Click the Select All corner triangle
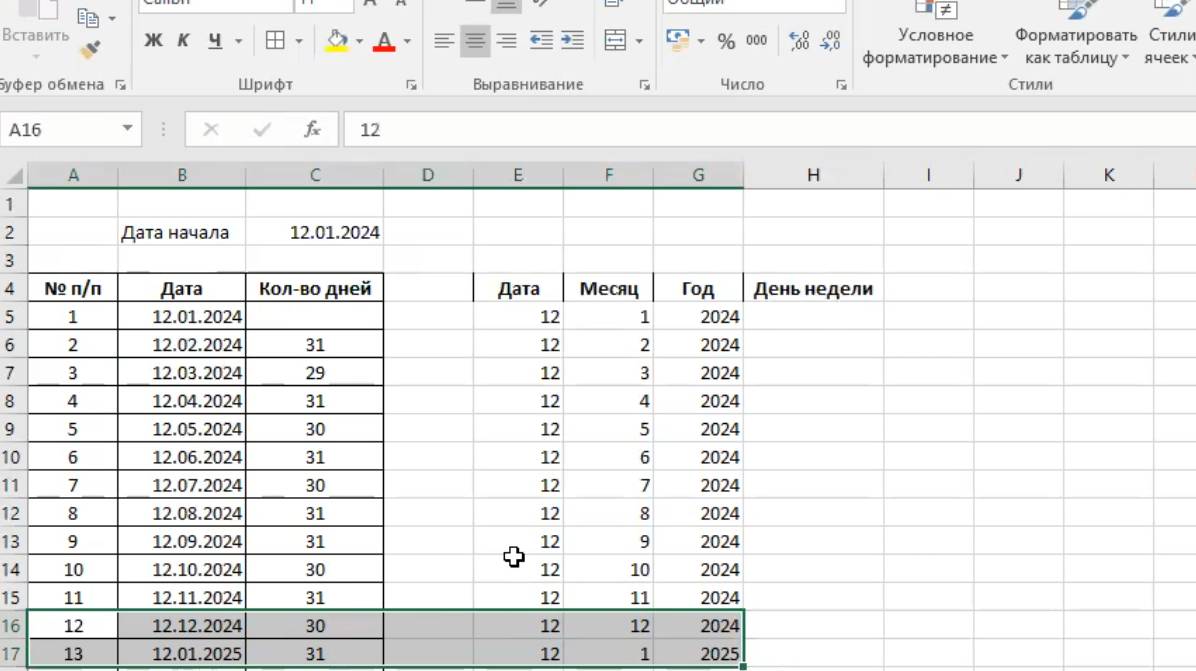Image resolution: width=1196 pixels, height=671 pixels. [x=14, y=177]
